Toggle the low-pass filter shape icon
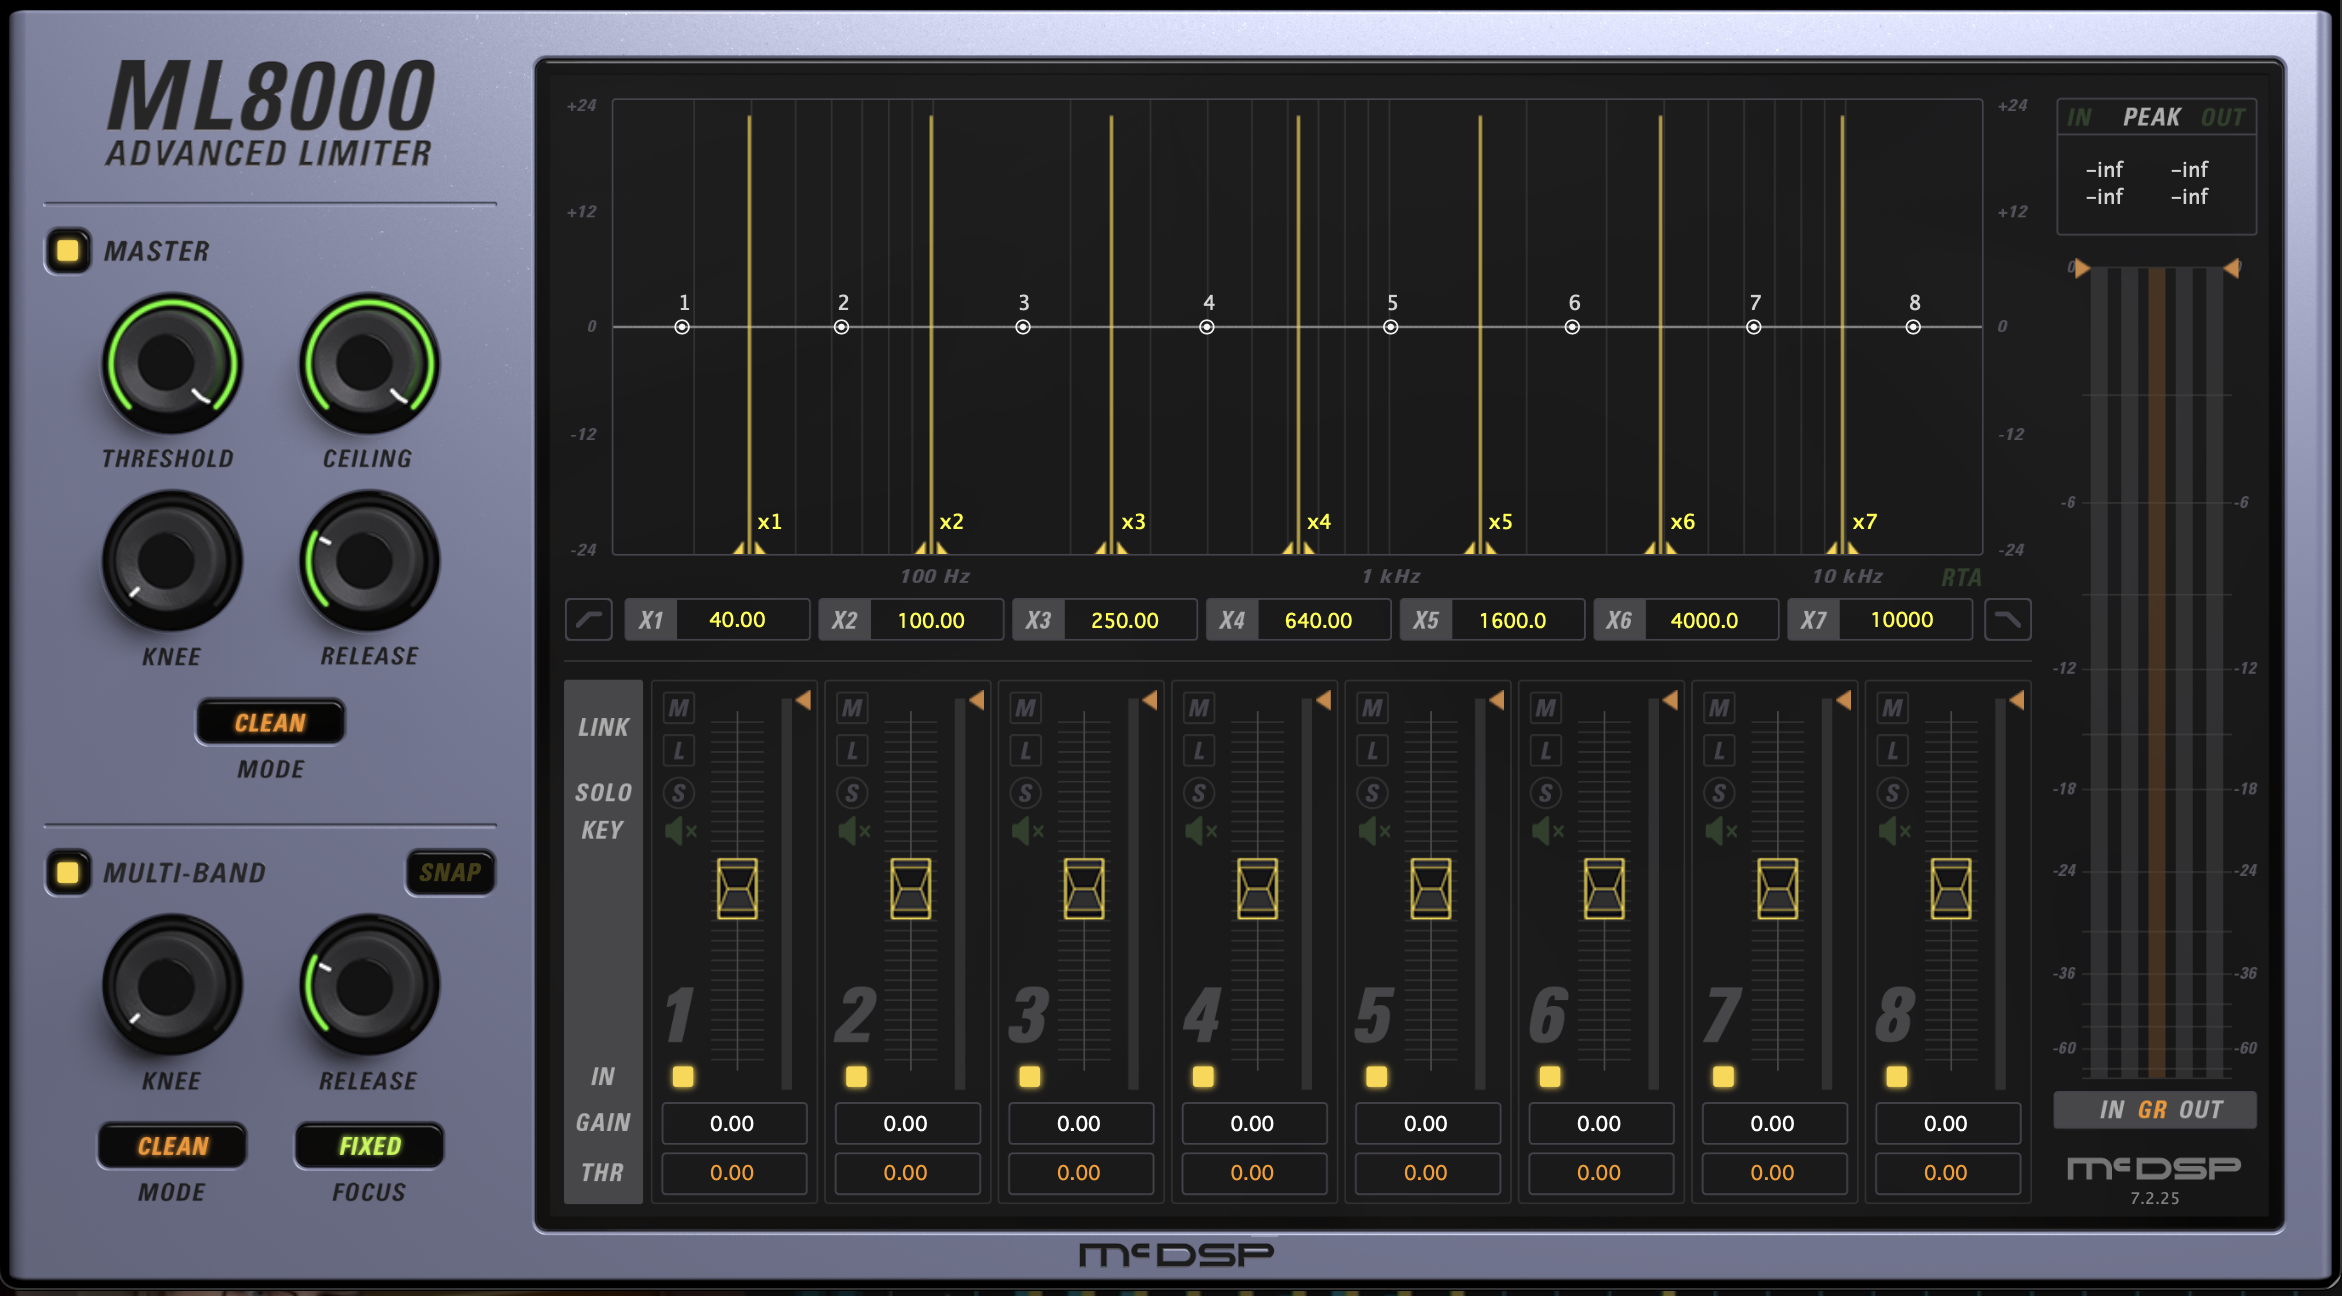The image size is (2342, 1296). click(x=2007, y=620)
